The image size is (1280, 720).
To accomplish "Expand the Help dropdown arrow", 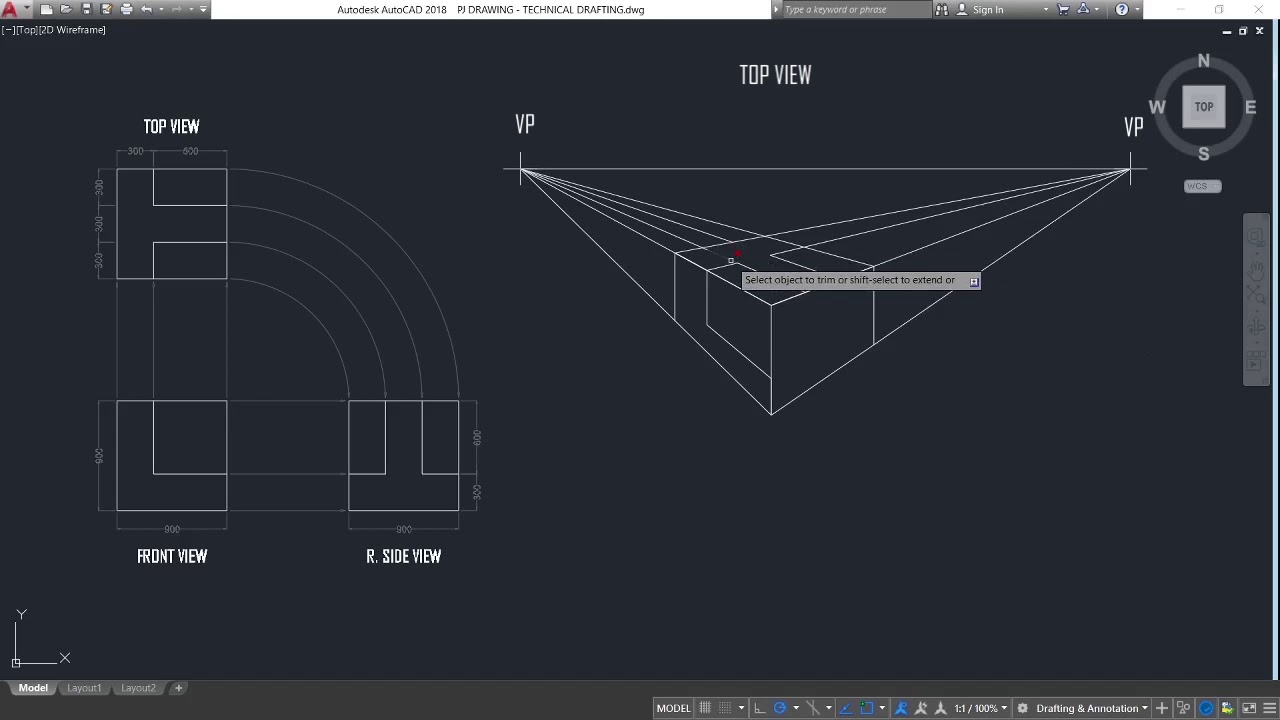I will [1137, 9].
